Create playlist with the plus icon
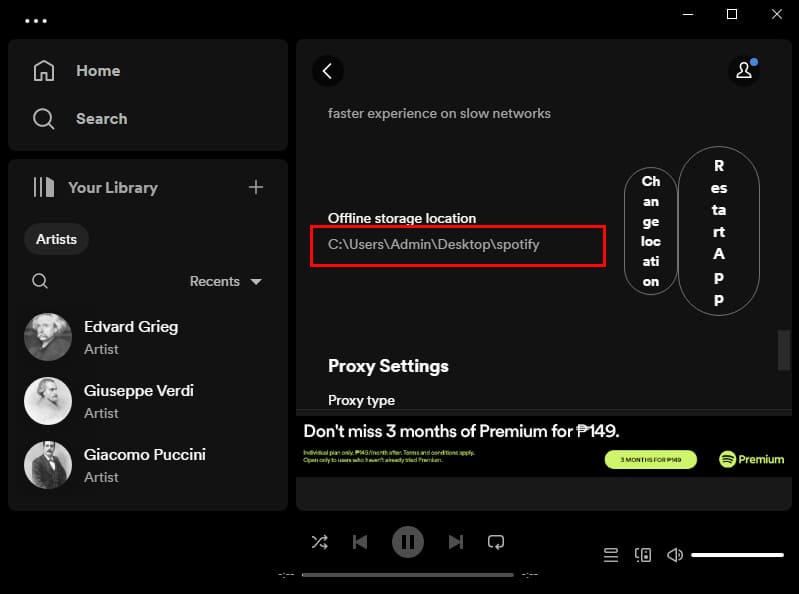799x594 pixels. tap(256, 187)
